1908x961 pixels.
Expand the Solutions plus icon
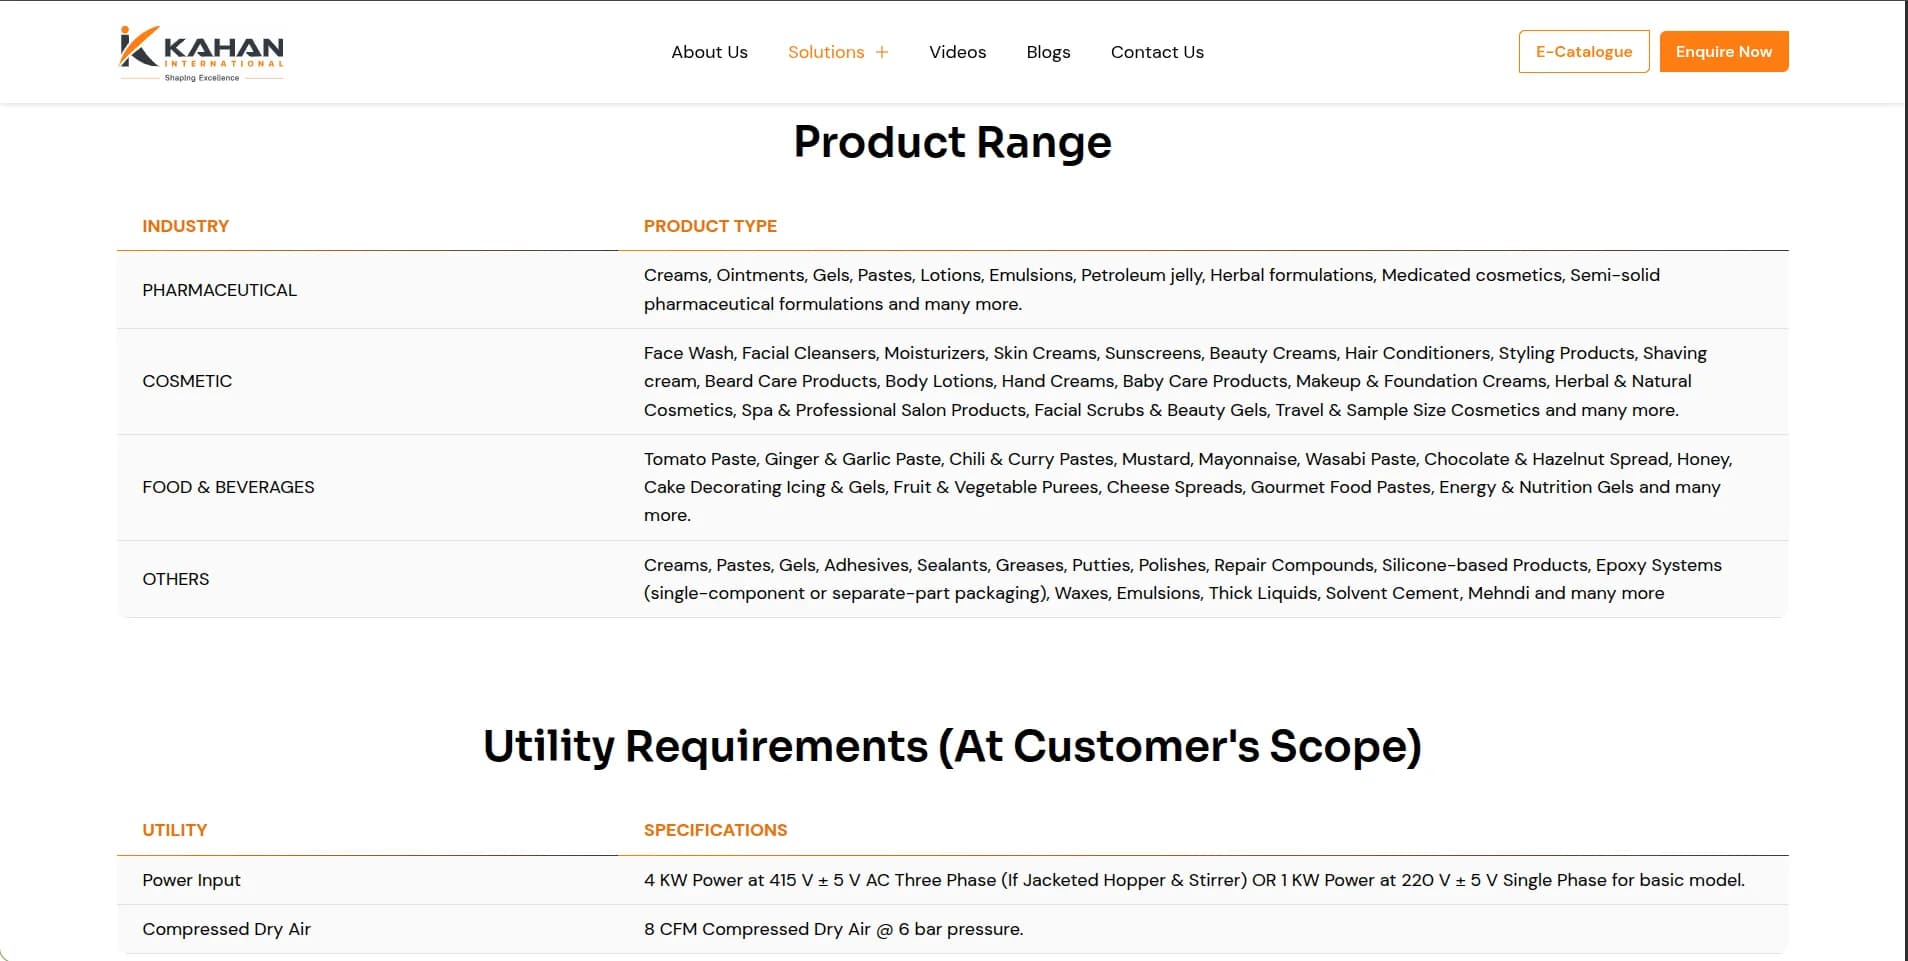882,52
